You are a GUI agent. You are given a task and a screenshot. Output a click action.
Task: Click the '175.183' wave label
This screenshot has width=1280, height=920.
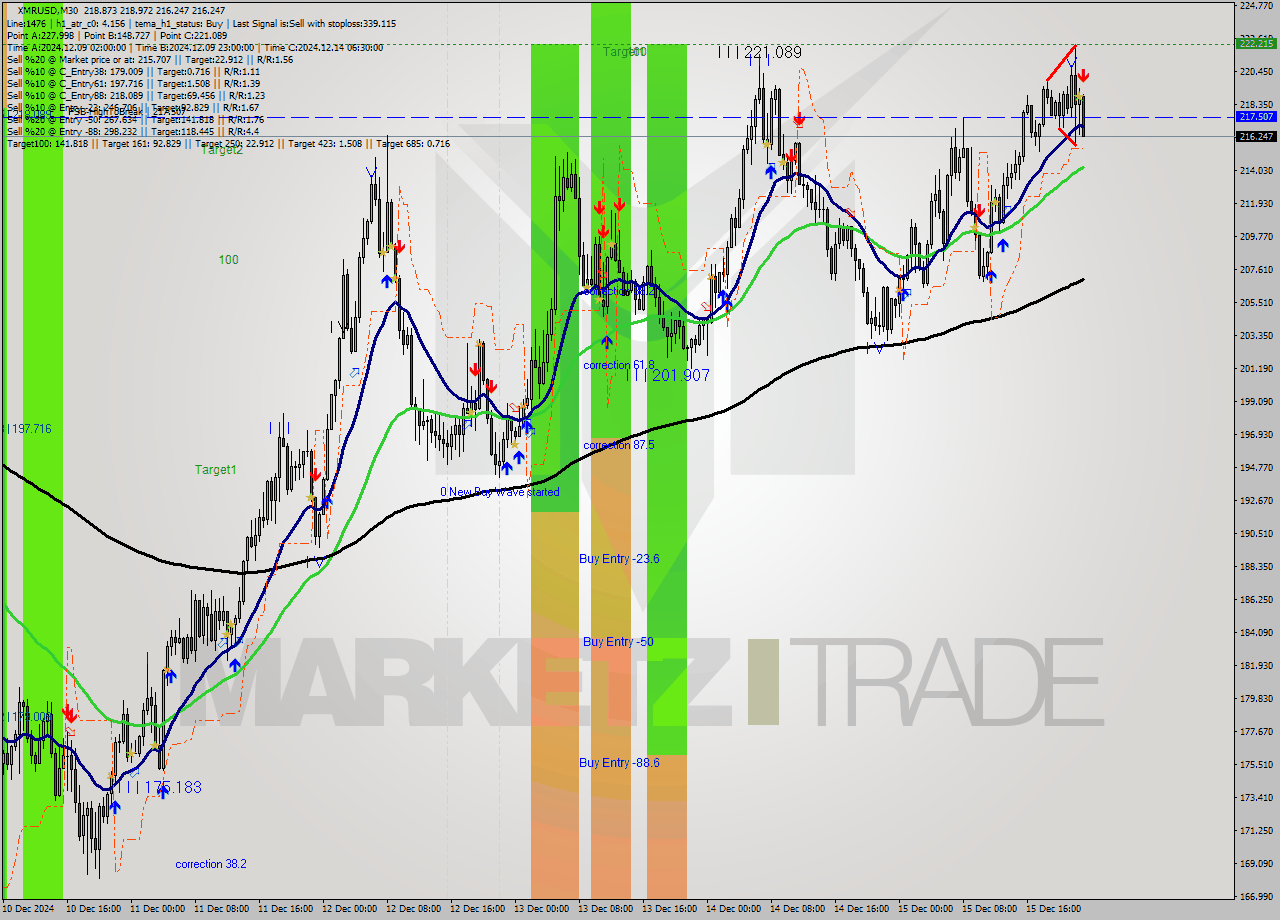[x=162, y=788]
